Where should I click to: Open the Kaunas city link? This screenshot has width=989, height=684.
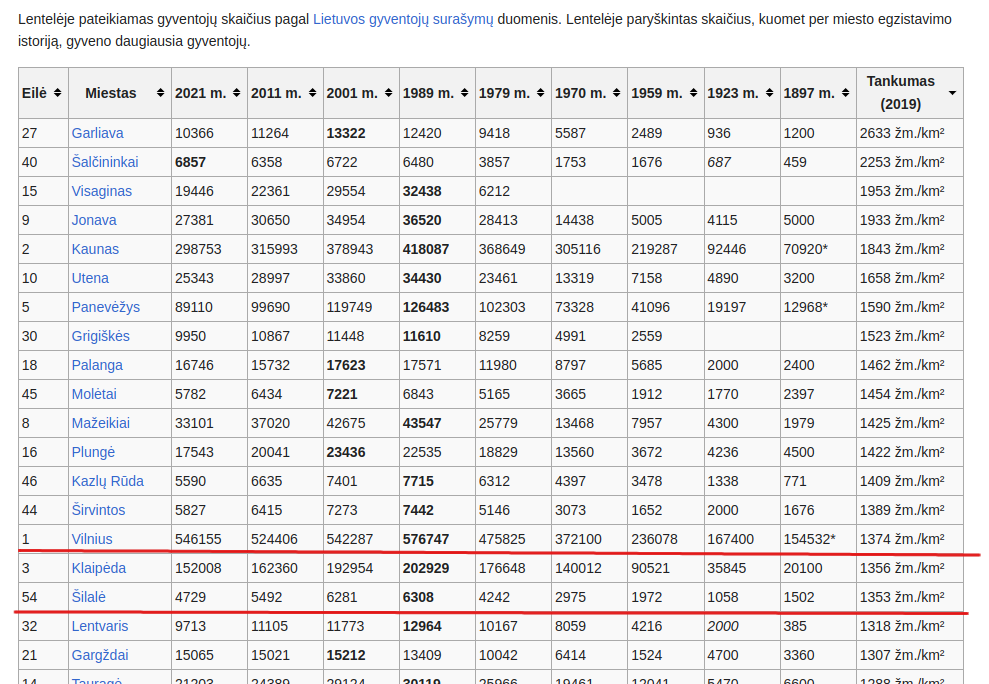(95, 249)
